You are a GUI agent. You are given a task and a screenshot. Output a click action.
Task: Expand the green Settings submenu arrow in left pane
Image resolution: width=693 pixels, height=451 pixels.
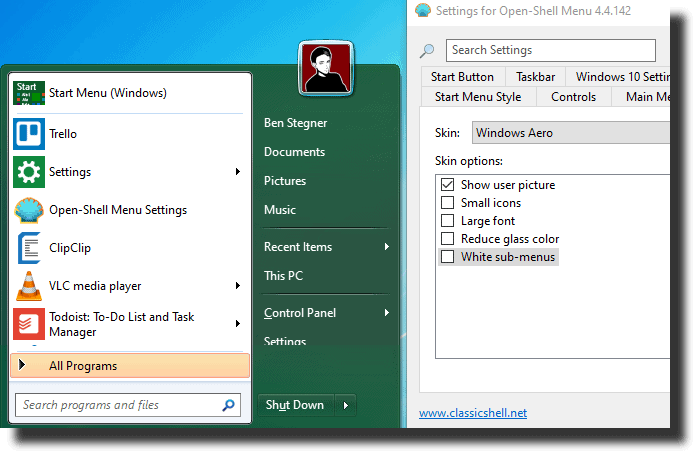238,172
